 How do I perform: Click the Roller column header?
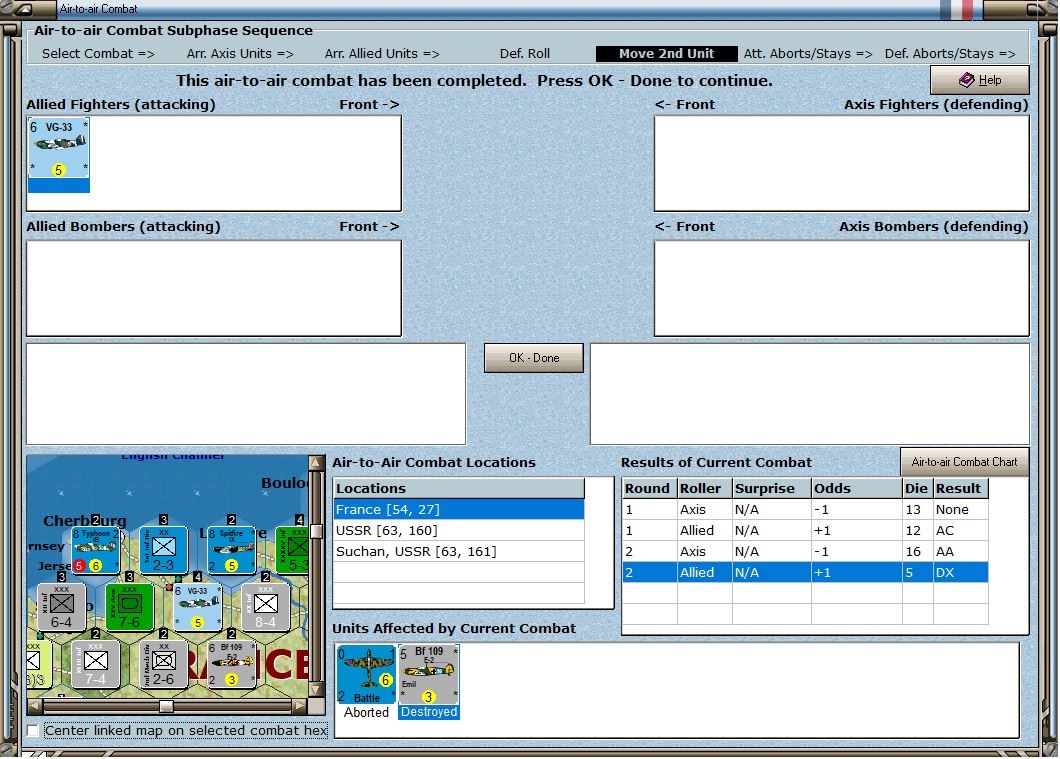[x=704, y=488]
